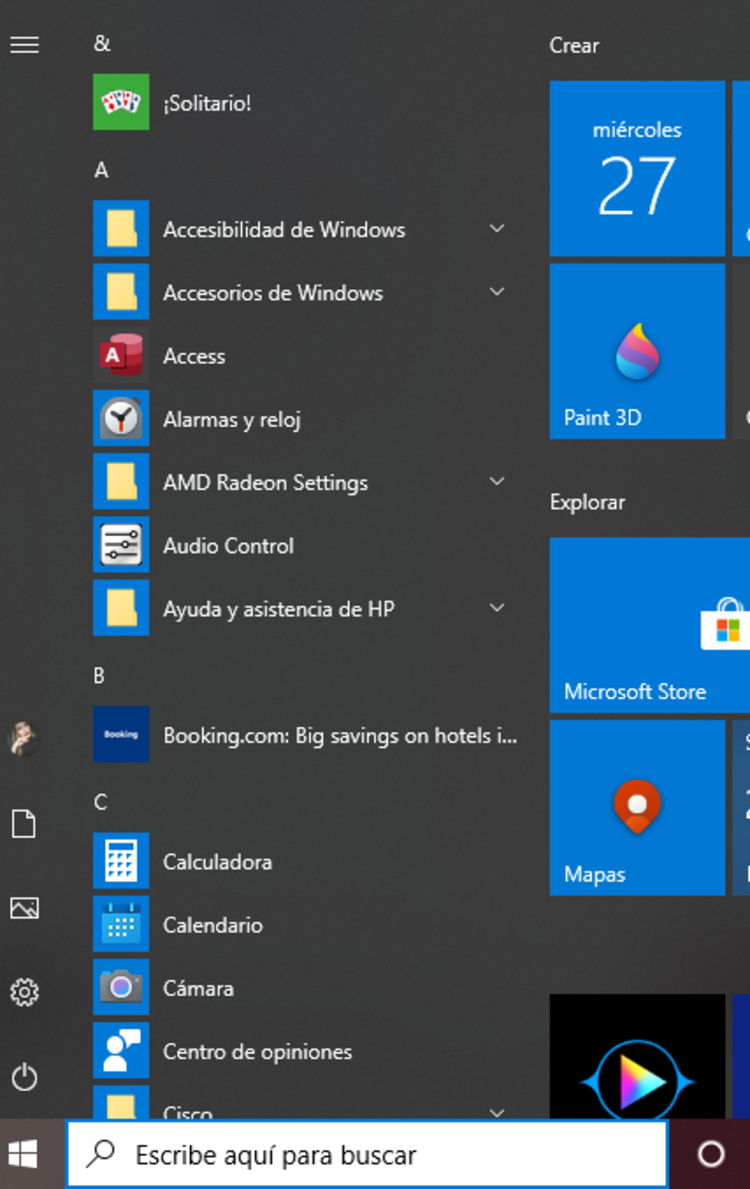Select the Cámara label
The image size is (750, 1189).
point(199,988)
